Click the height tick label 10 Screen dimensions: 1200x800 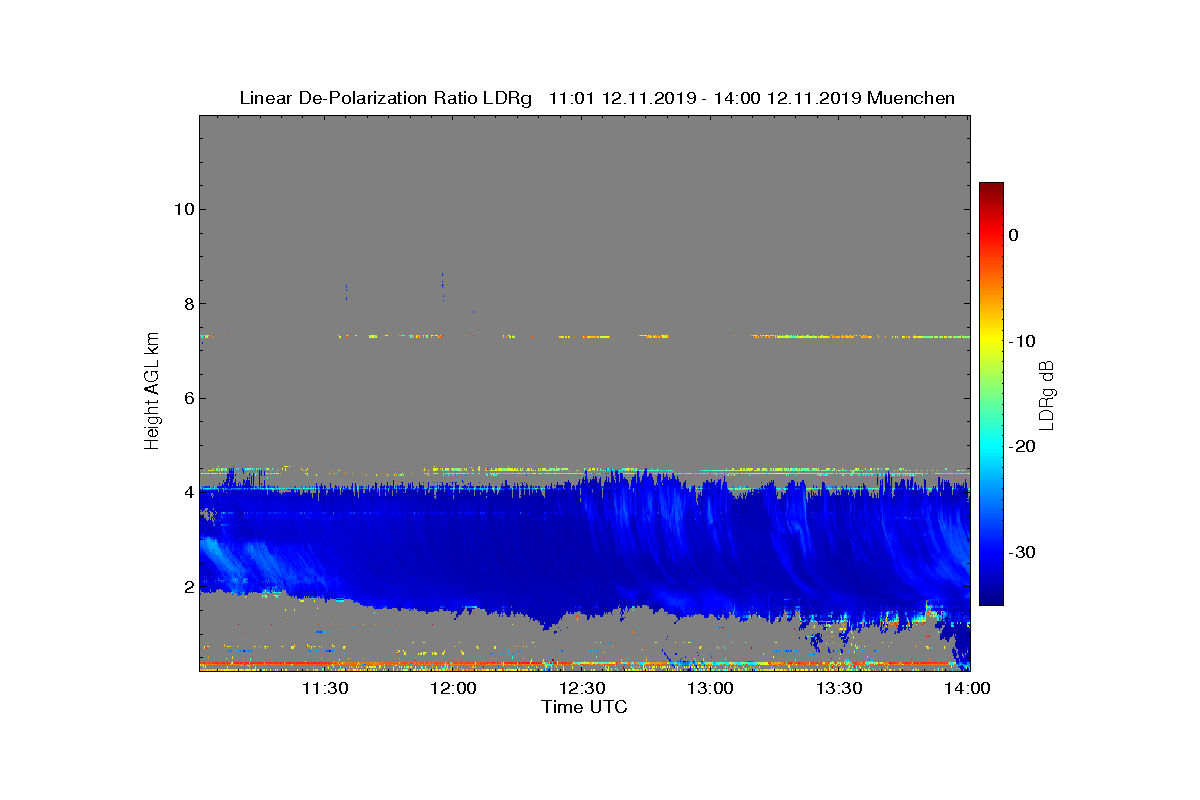183,209
